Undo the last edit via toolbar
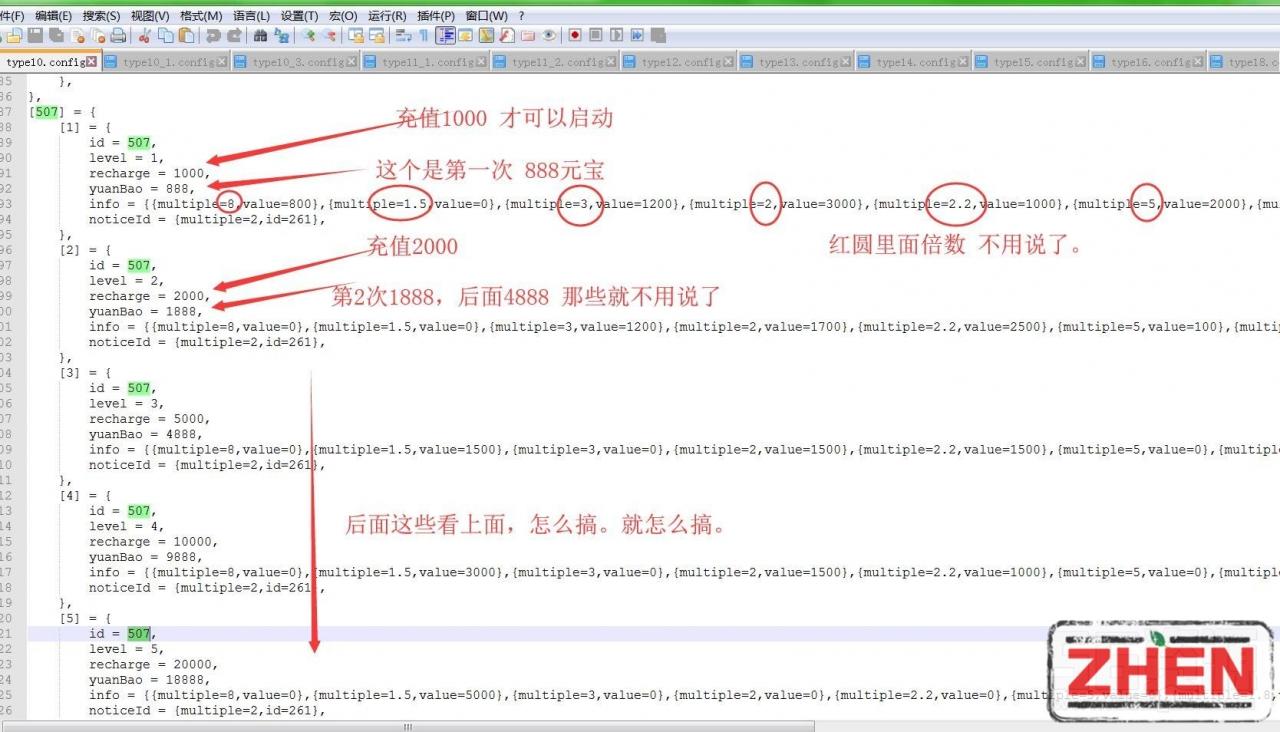1280x732 pixels. coord(212,35)
